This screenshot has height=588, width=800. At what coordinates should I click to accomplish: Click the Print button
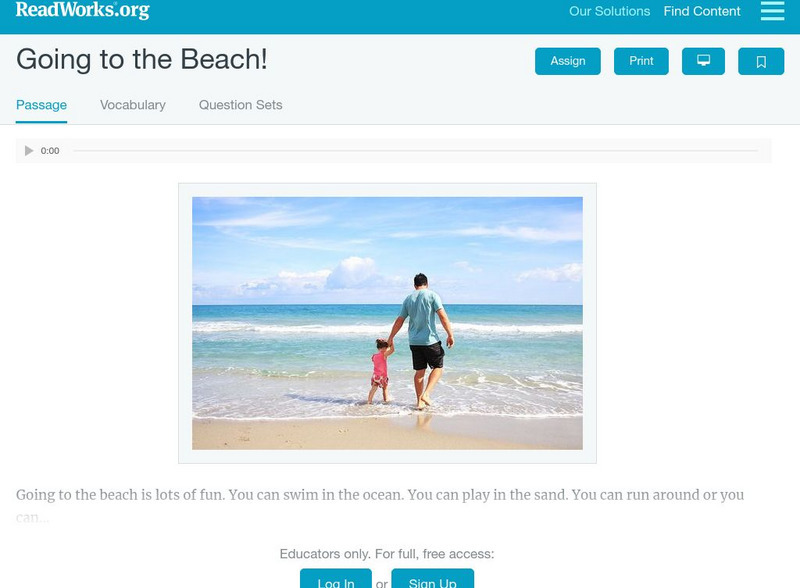click(641, 61)
